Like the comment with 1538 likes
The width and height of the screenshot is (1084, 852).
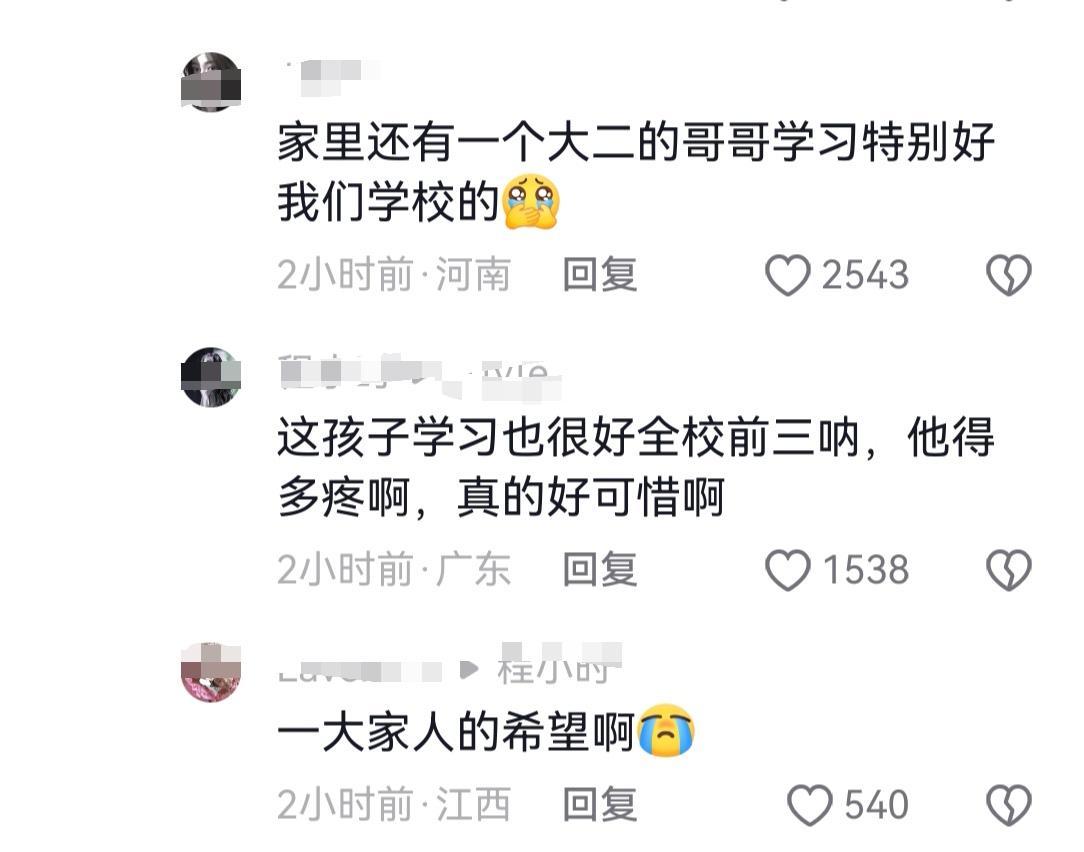(787, 570)
